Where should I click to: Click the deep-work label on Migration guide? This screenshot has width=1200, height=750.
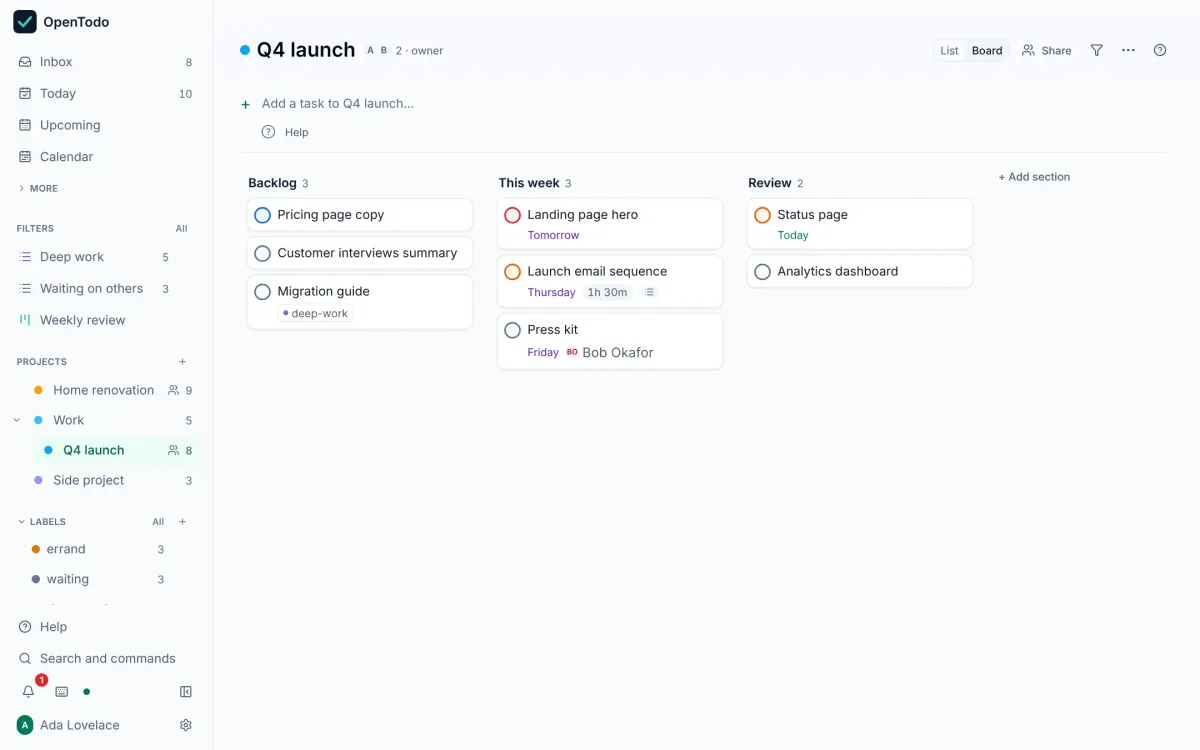pyautogui.click(x=316, y=313)
